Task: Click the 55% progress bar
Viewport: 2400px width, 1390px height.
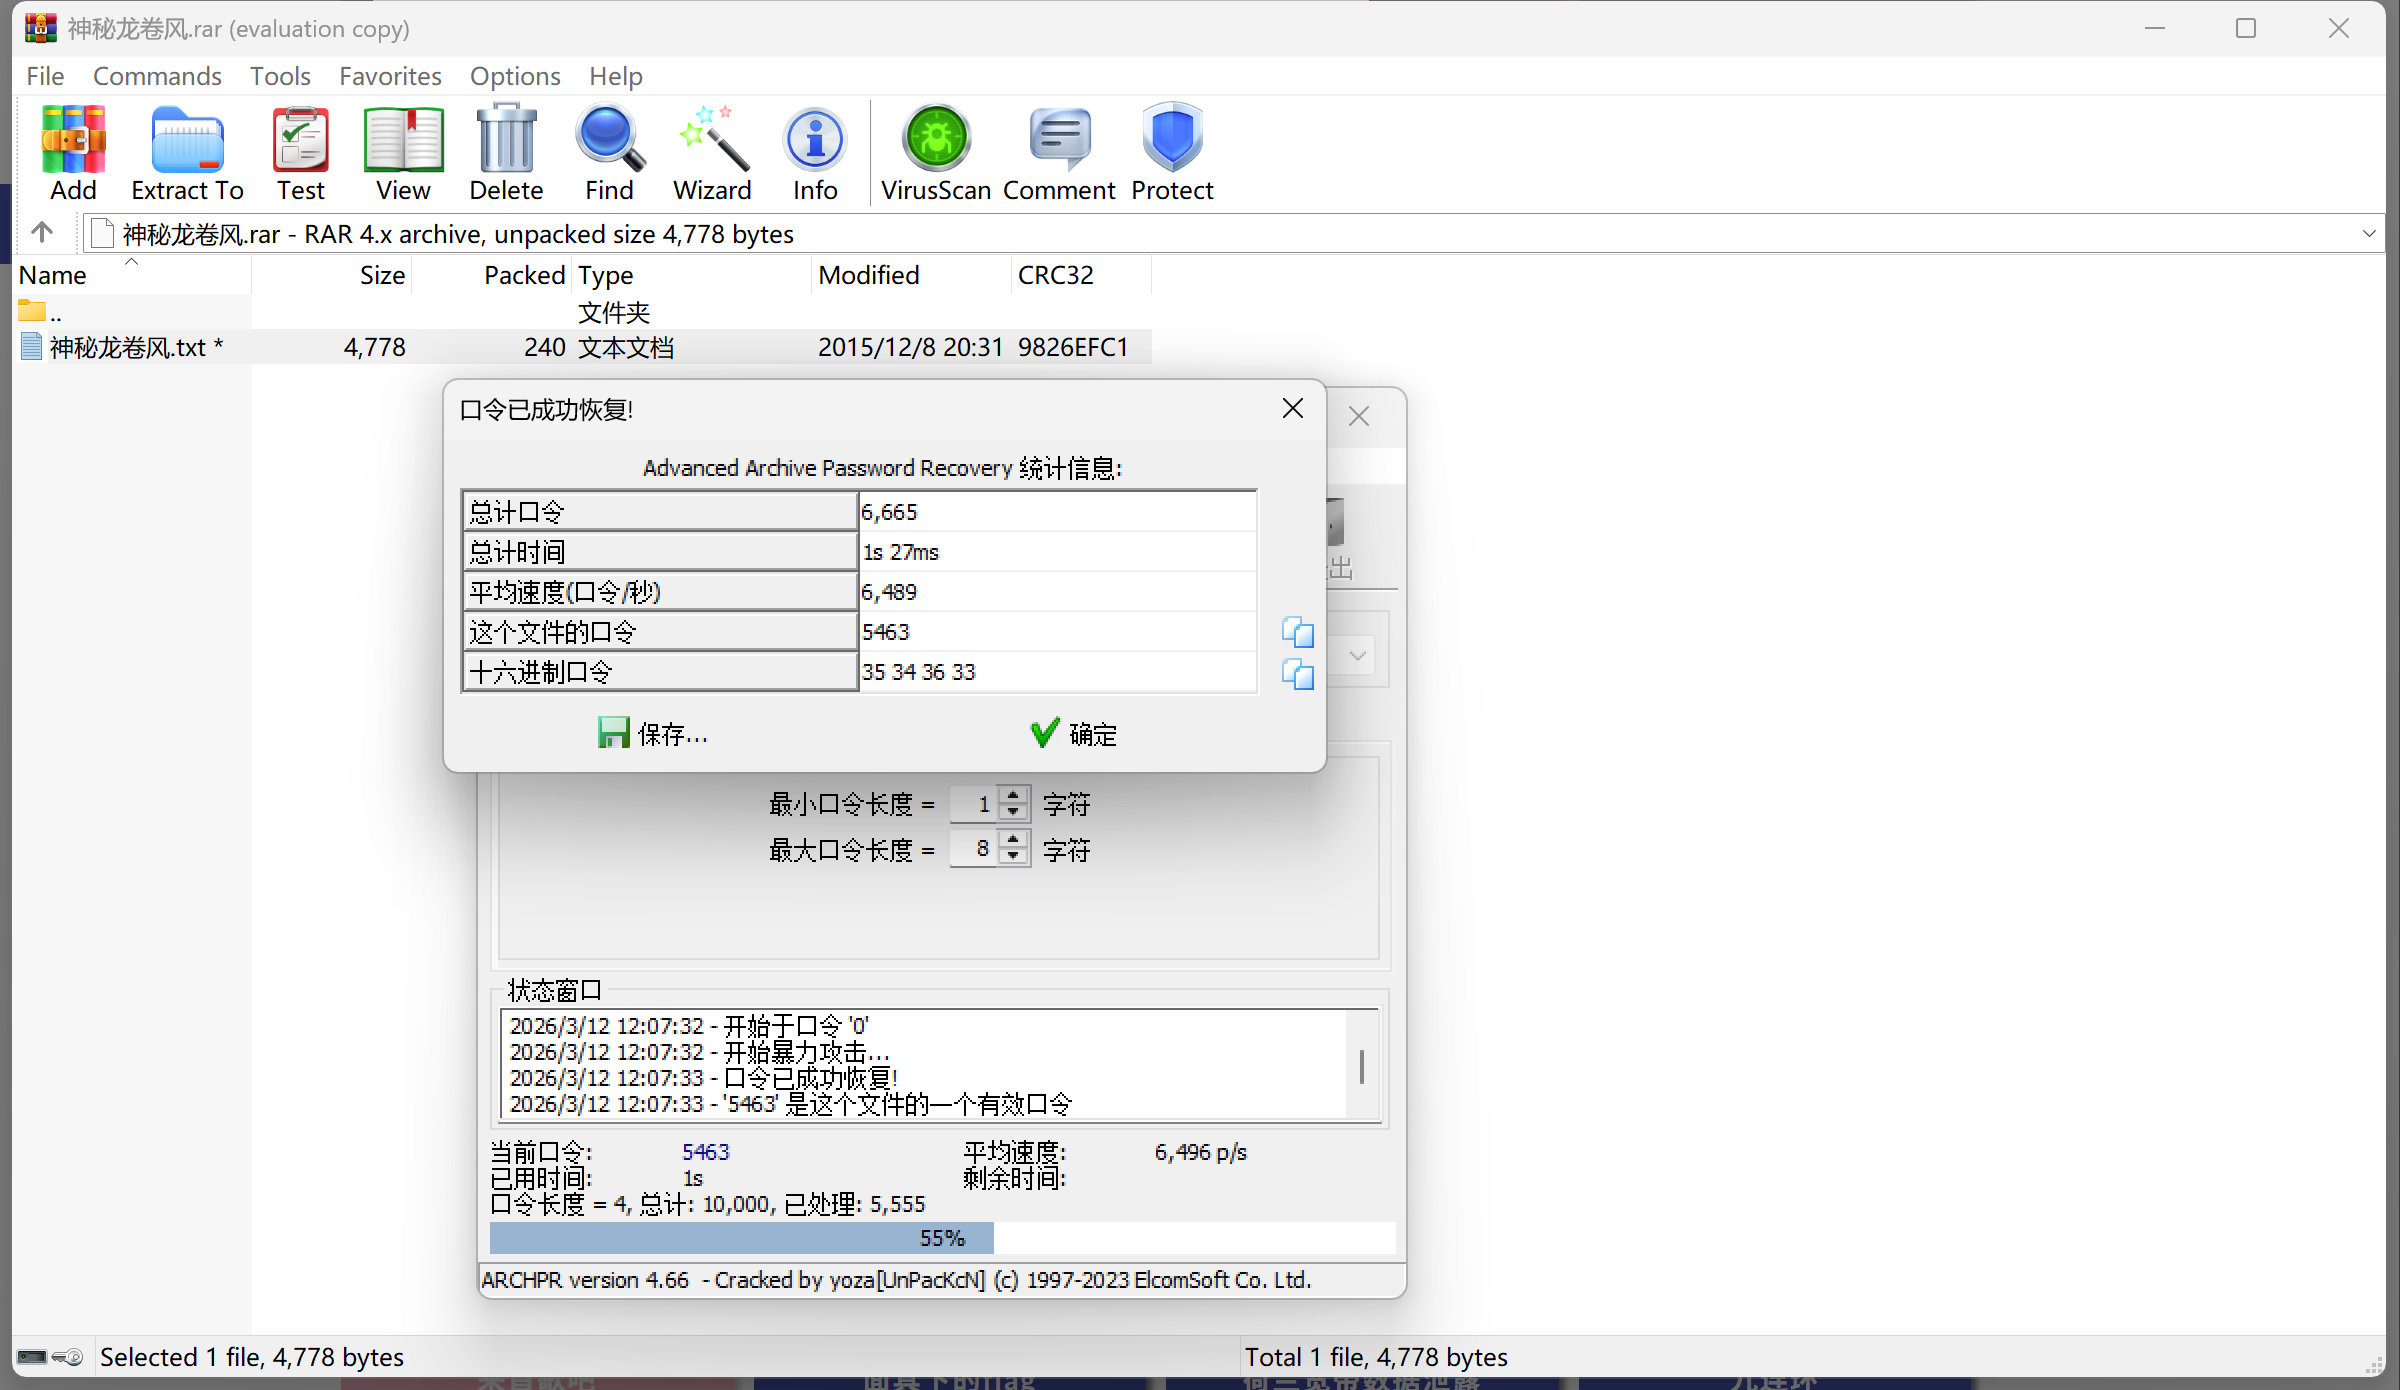Action: coord(940,1238)
